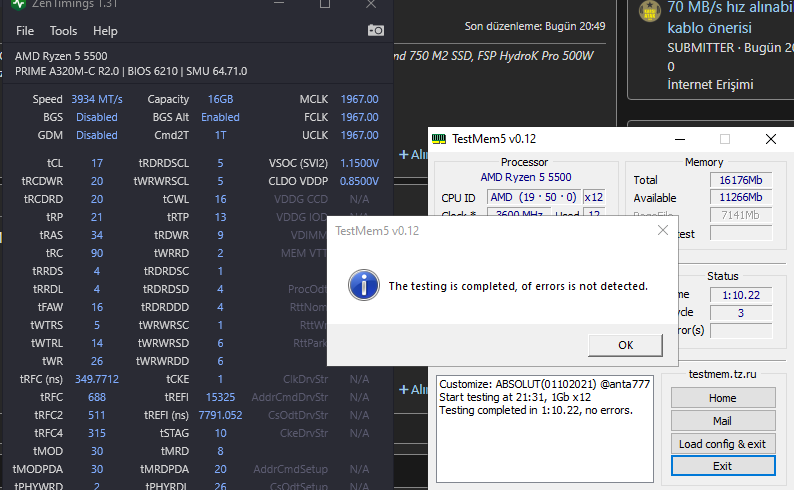This screenshot has height=490, width=794.
Task: Click the Total memory field 16176Mb
Action: [741, 180]
